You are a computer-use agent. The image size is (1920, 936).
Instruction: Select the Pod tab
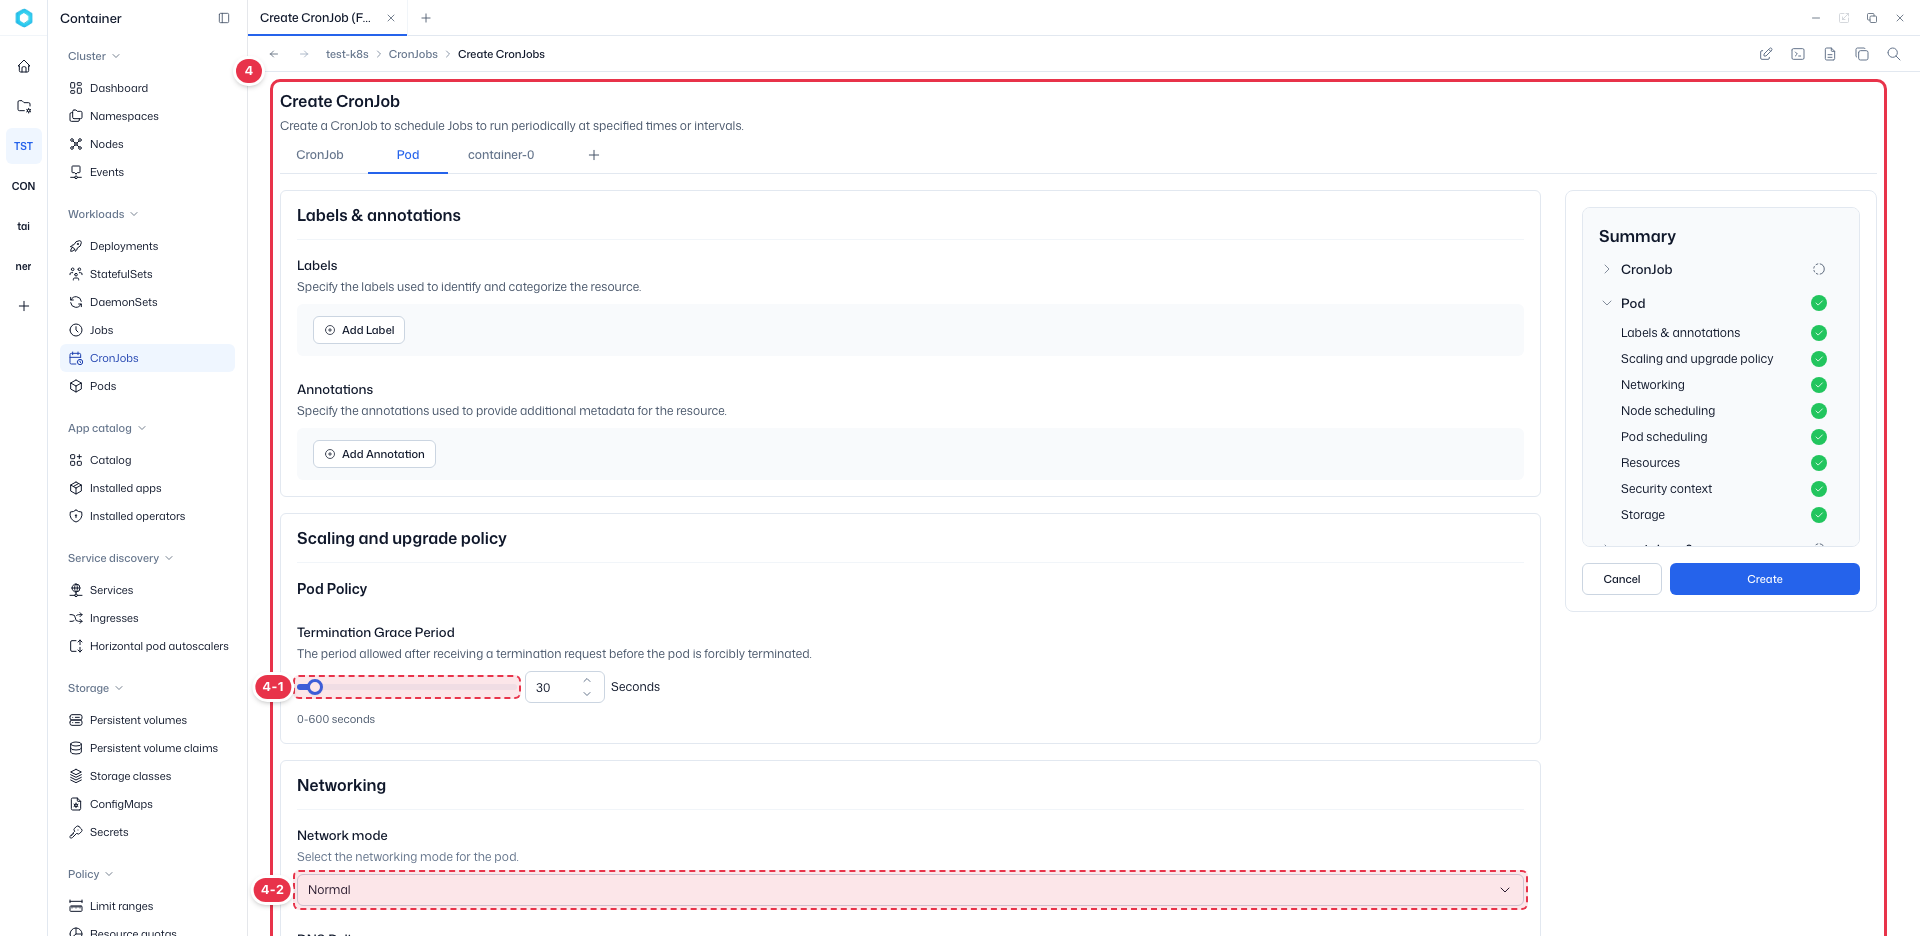pyautogui.click(x=408, y=155)
